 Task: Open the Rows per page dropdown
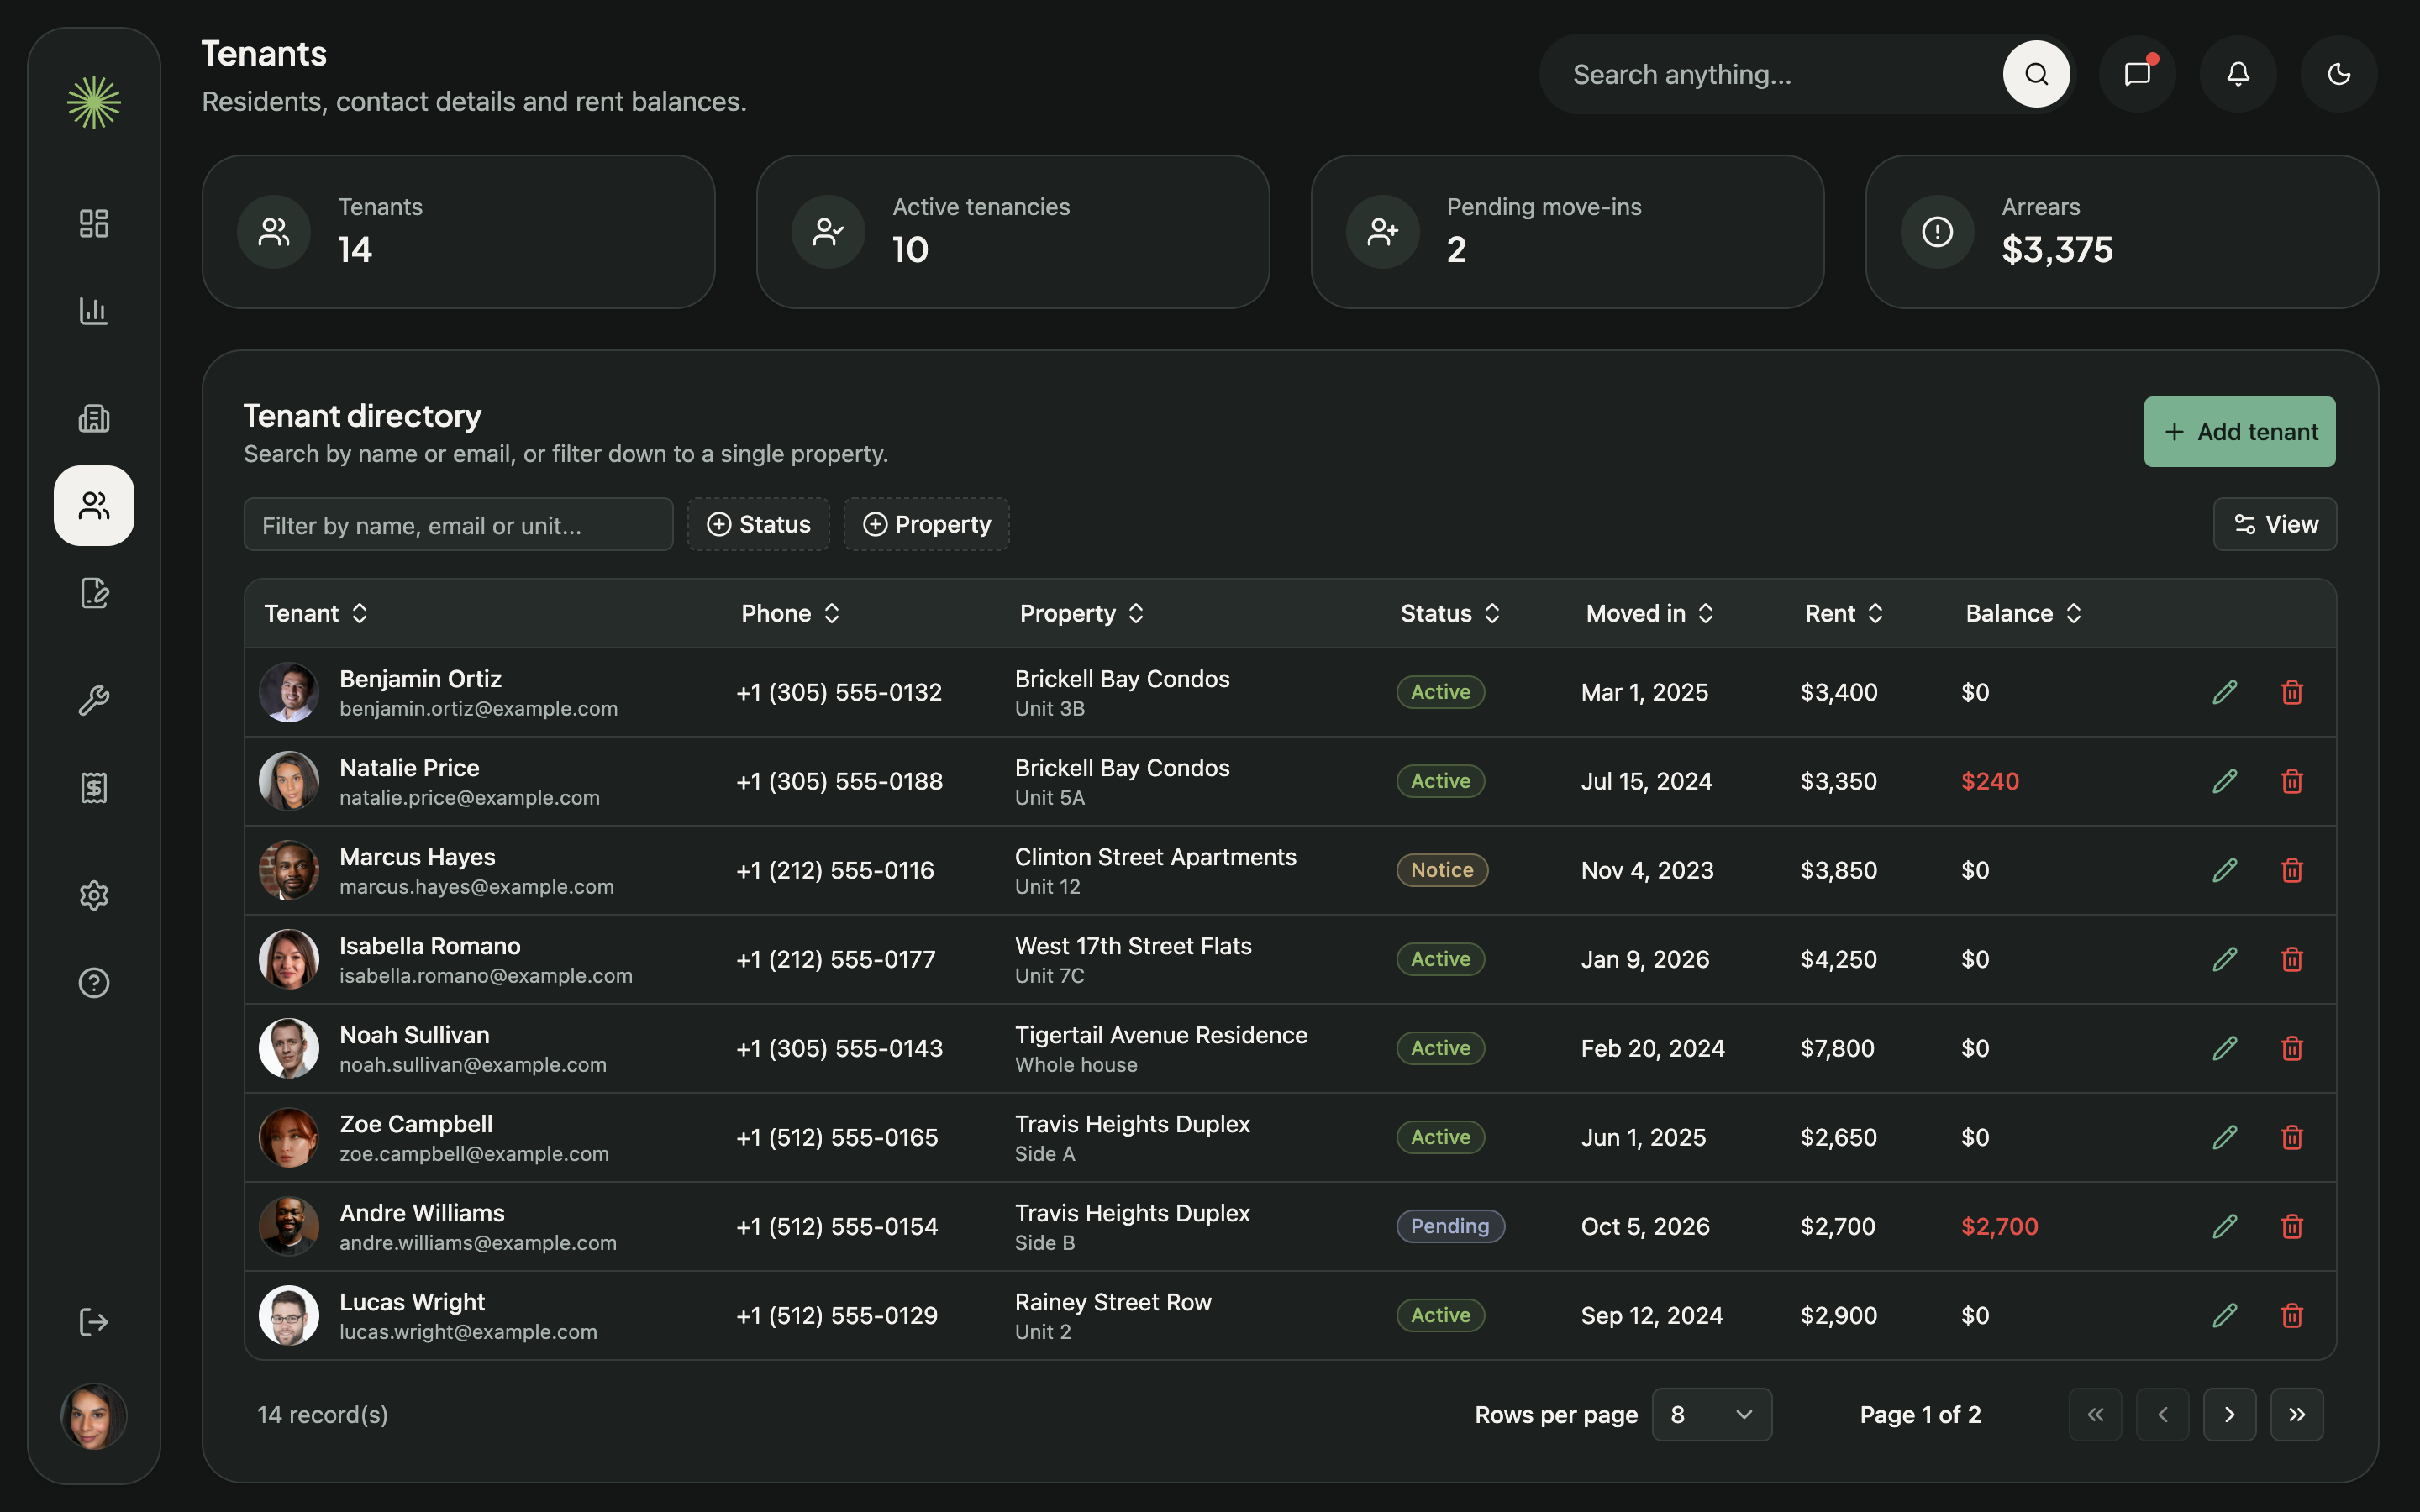[1712, 1414]
